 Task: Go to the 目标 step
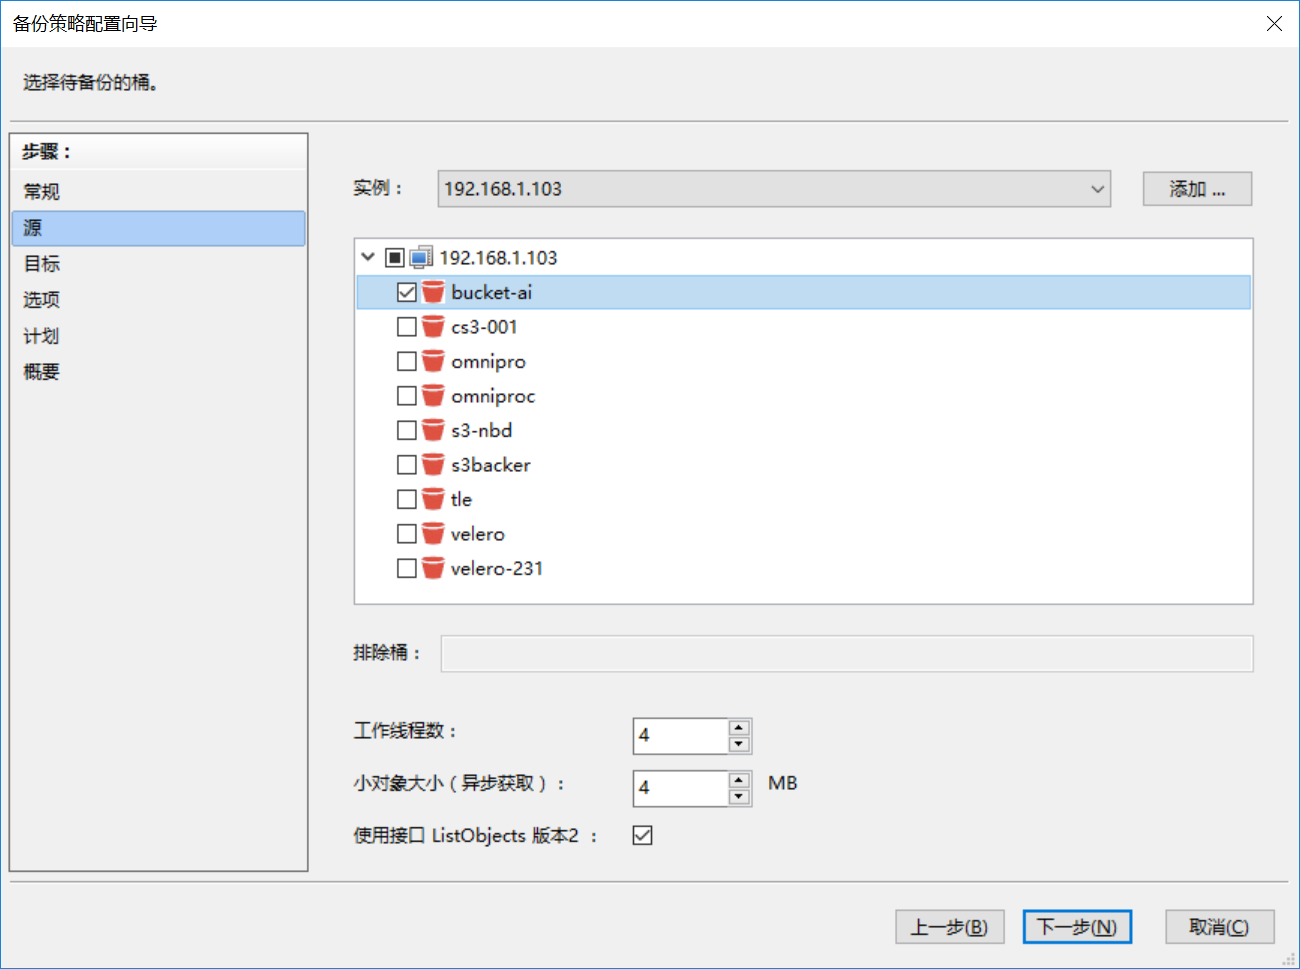click(x=42, y=264)
